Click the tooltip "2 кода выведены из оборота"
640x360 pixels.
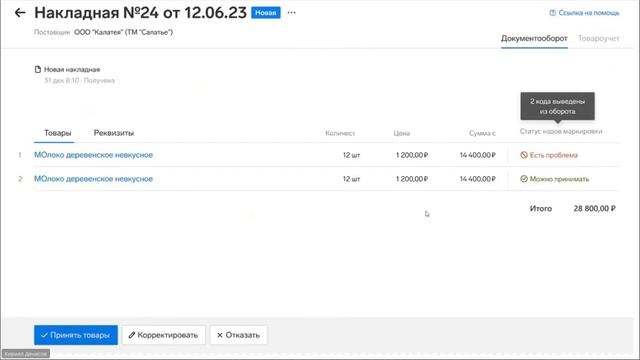(557, 106)
